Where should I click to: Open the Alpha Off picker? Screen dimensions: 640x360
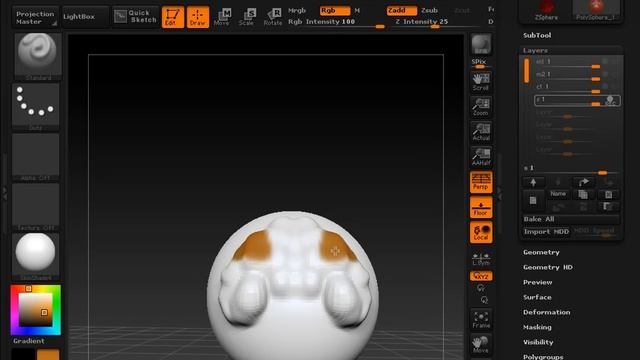coord(36,157)
